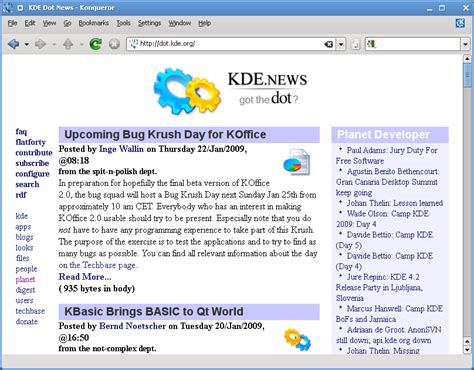Screen dimensions: 474x370
Task: Click the search provider icon in search box
Action: point(372,44)
